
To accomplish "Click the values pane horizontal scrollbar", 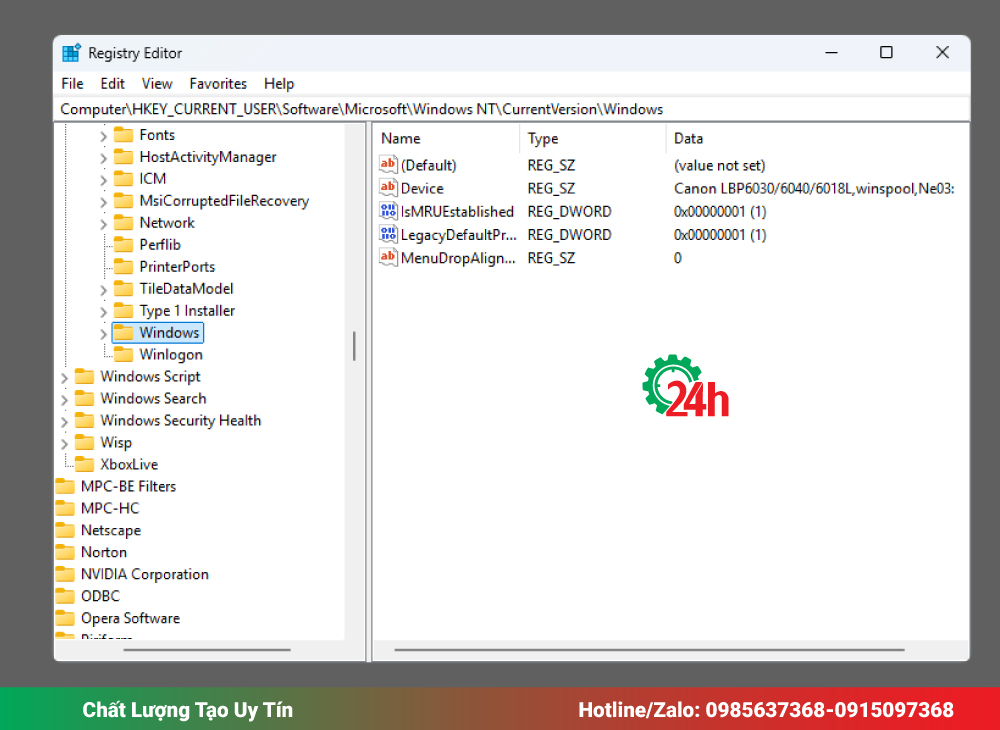I will pos(649,650).
